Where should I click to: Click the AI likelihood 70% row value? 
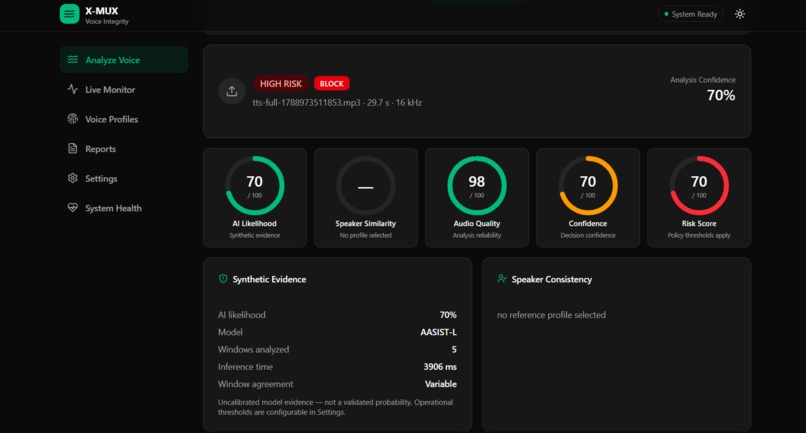pos(448,315)
